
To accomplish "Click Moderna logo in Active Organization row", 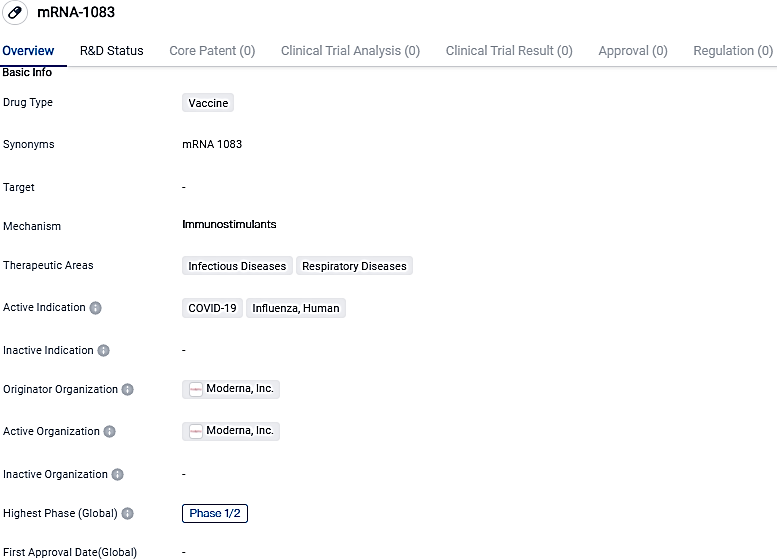I will pos(196,431).
